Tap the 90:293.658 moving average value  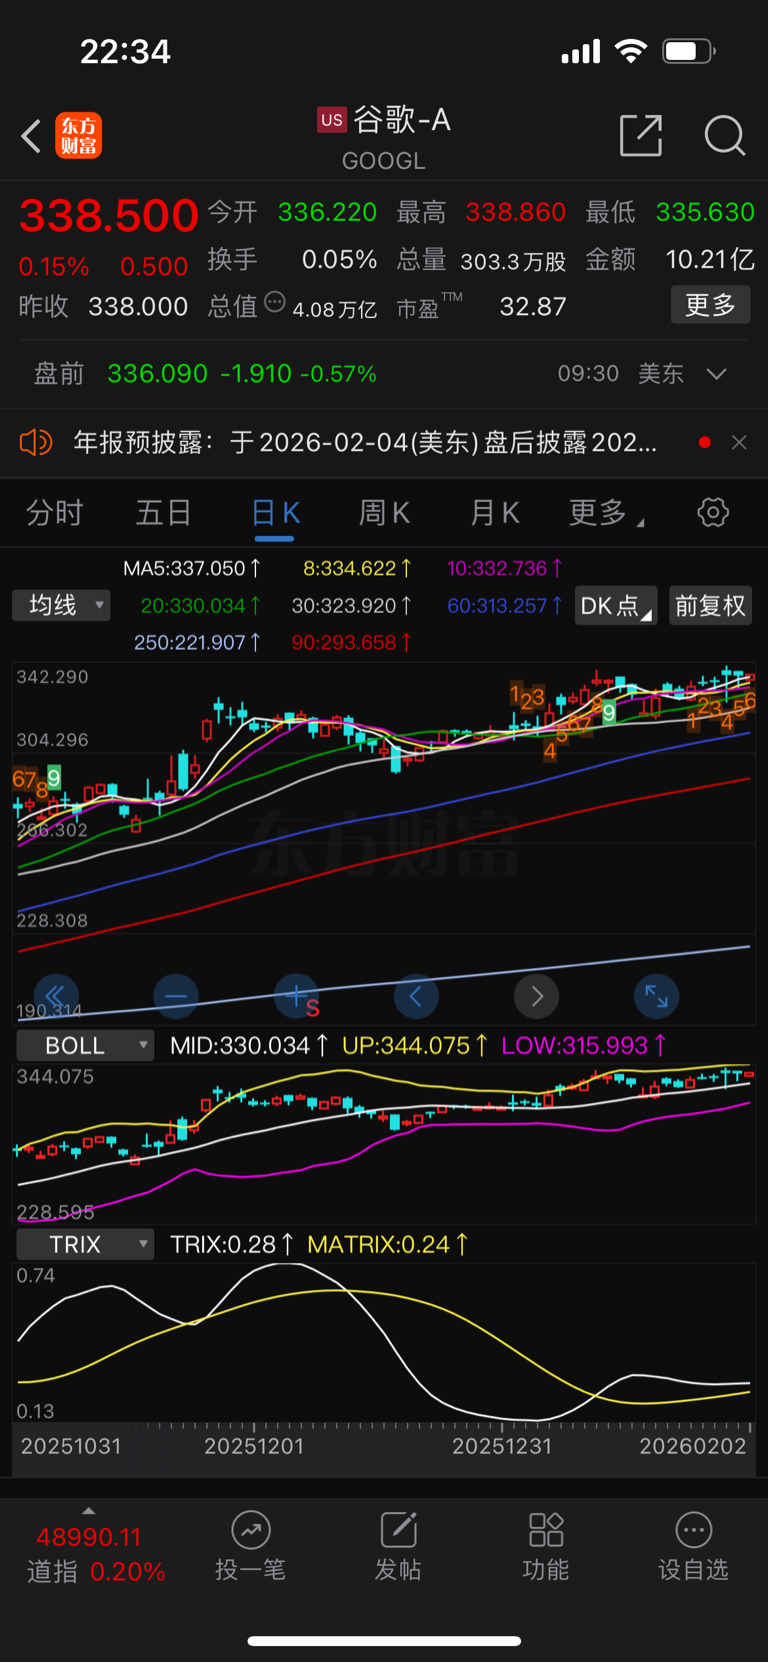(x=352, y=642)
